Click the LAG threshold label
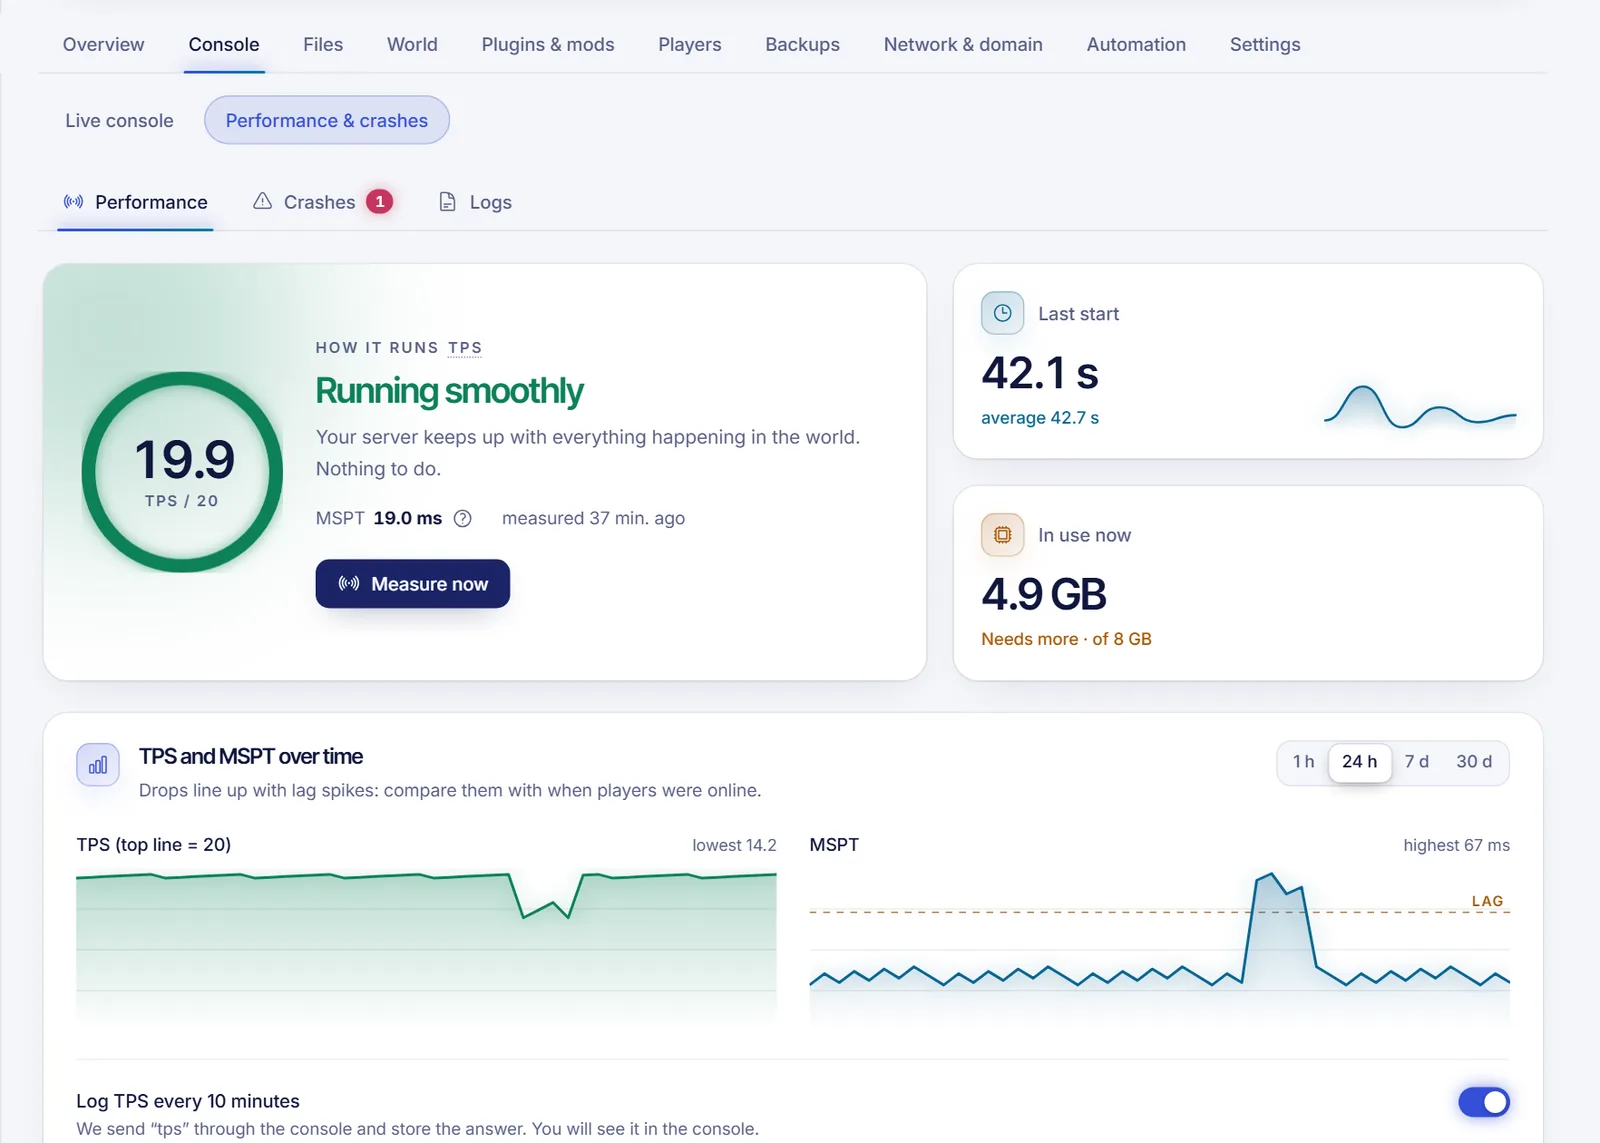The width and height of the screenshot is (1600, 1143). click(x=1487, y=901)
